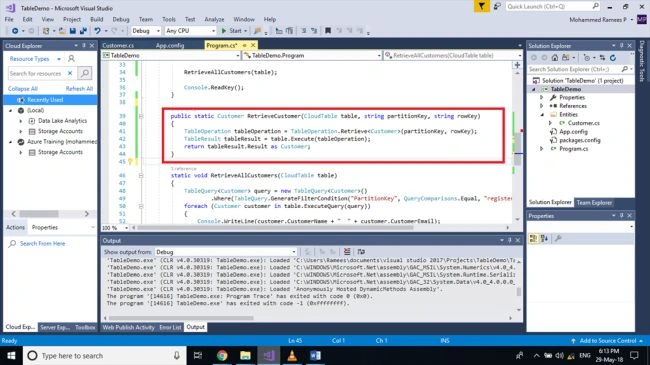Click the Home icon in Solution Explorer
This screenshot has width=650, height=365.
[555, 58]
